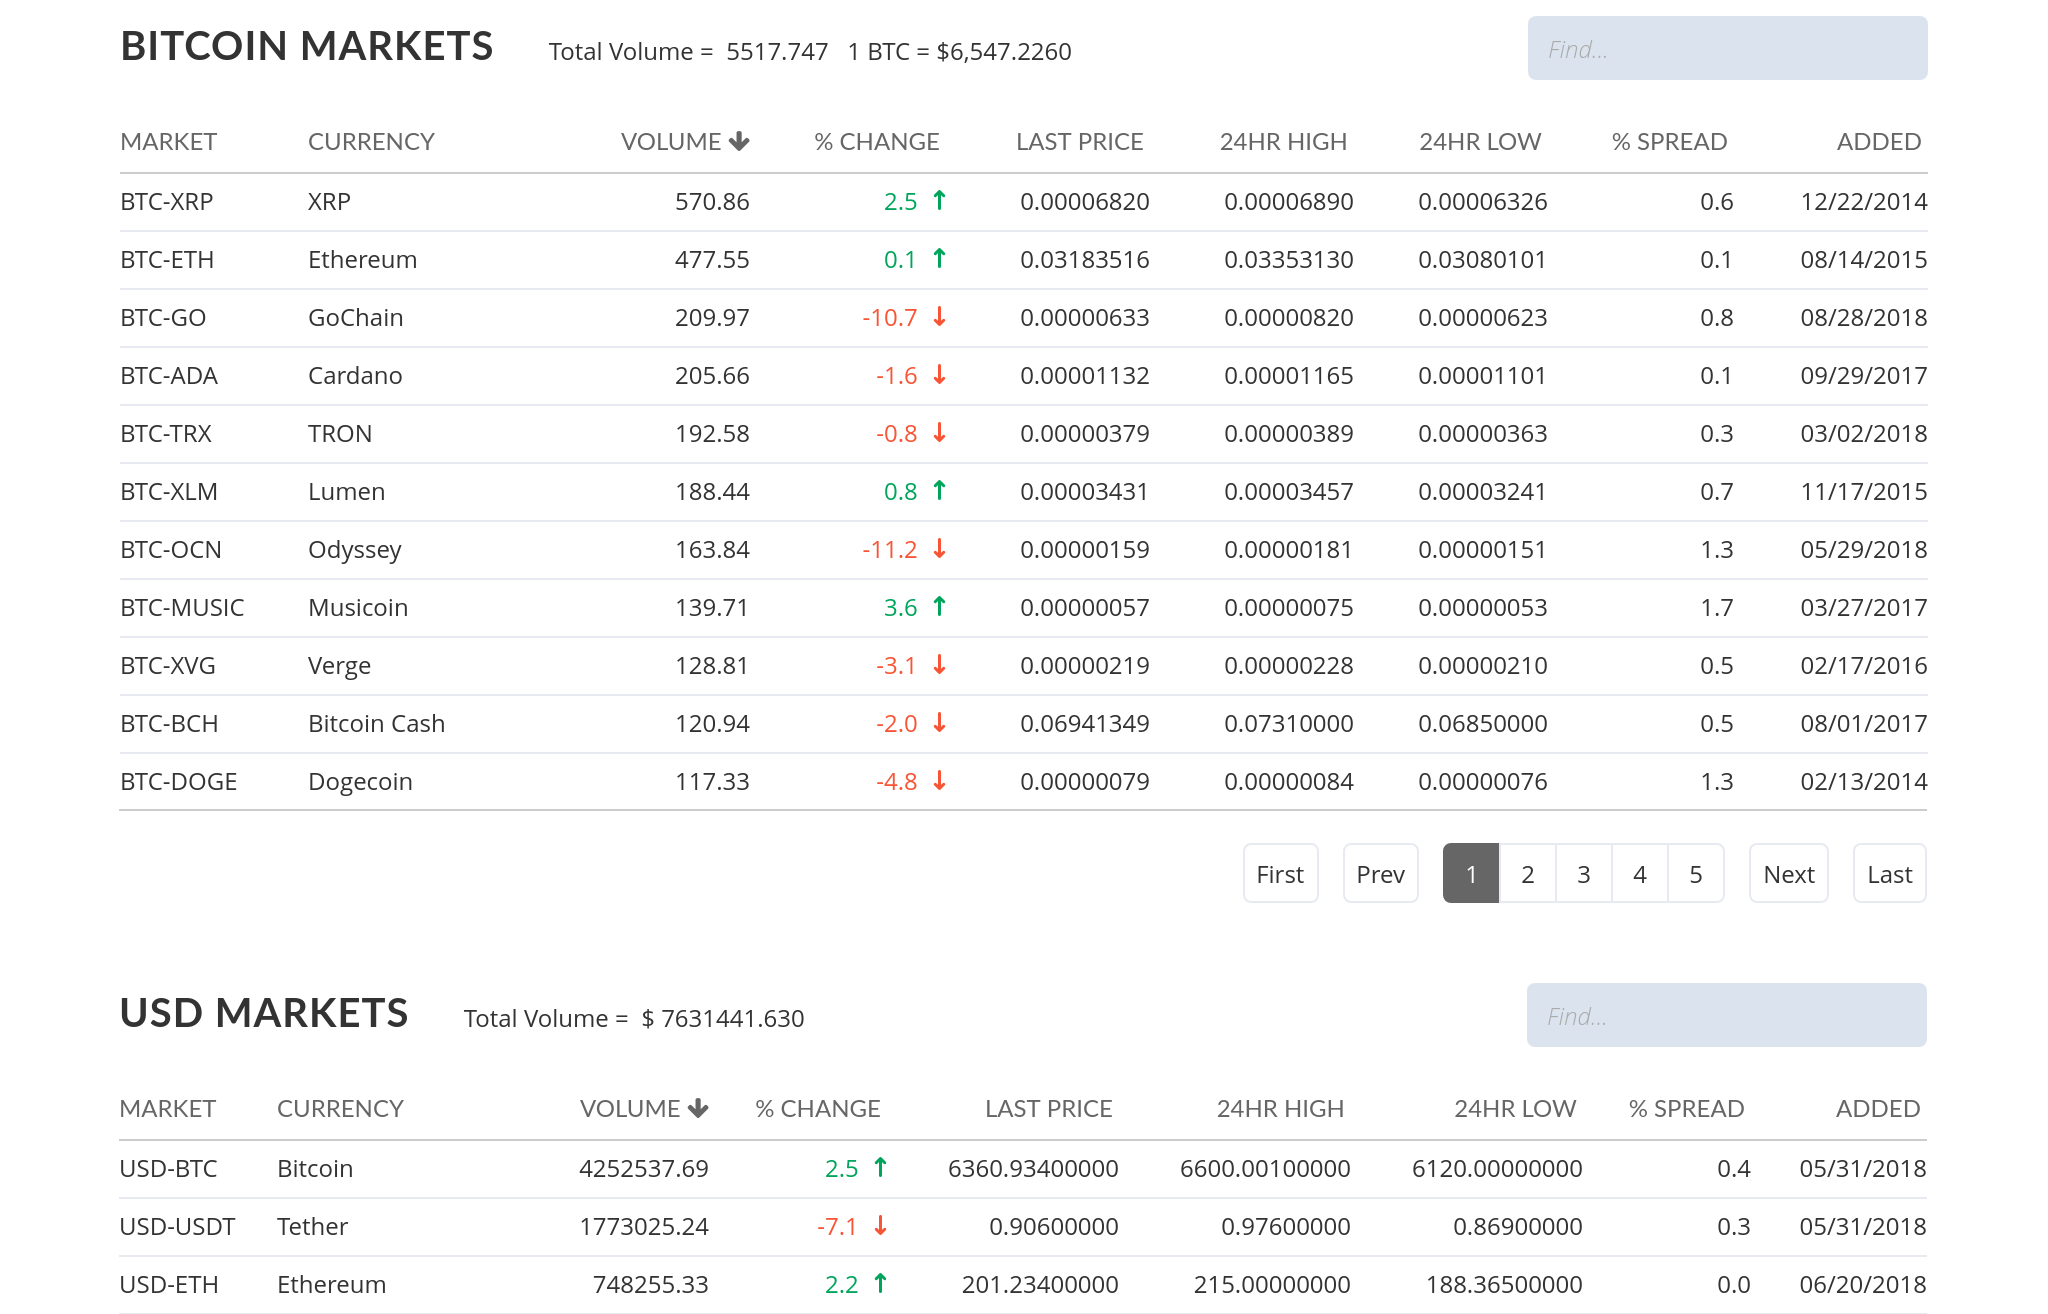Go to page 2 of Bitcoin markets
Image resolution: width=2048 pixels, height=1314 pixels.
click(x=1527, y=874)
